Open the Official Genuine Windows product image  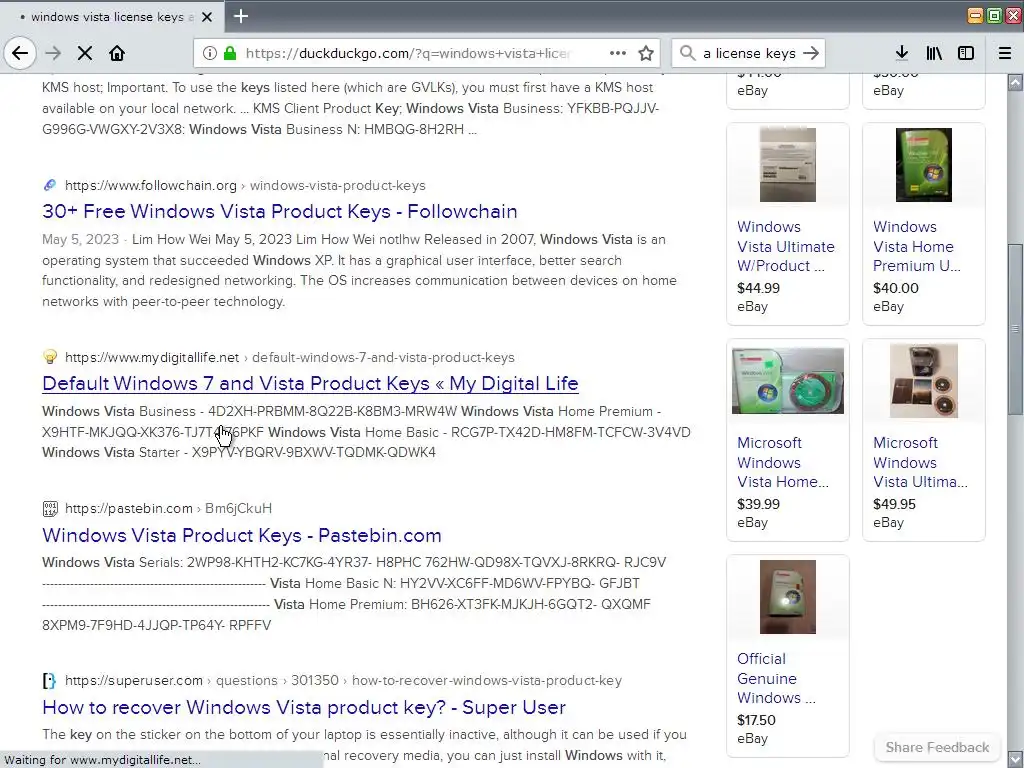click(788, 597)
